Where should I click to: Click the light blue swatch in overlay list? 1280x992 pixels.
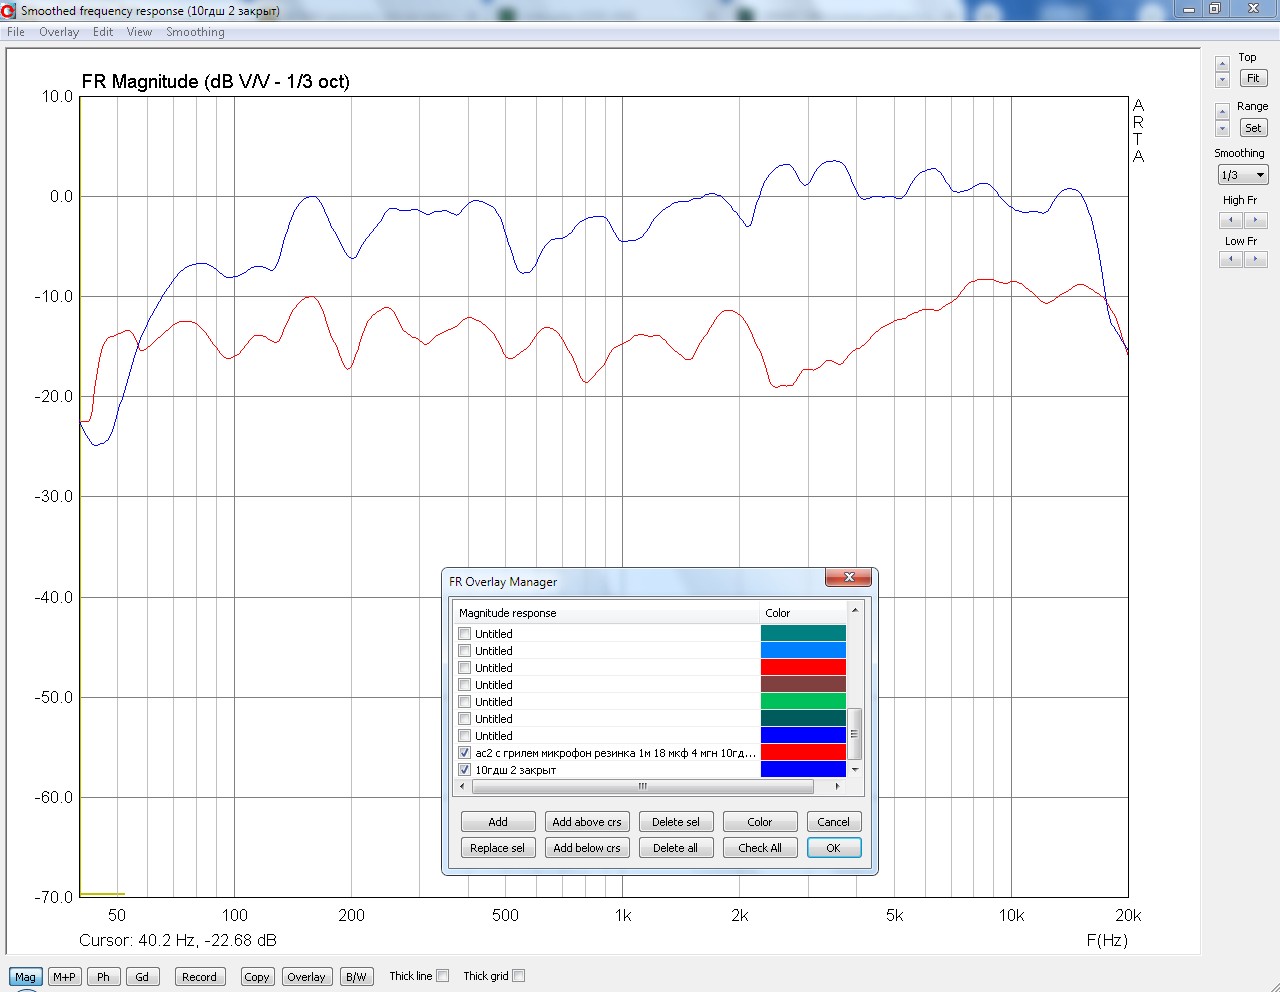pos(803,650)
